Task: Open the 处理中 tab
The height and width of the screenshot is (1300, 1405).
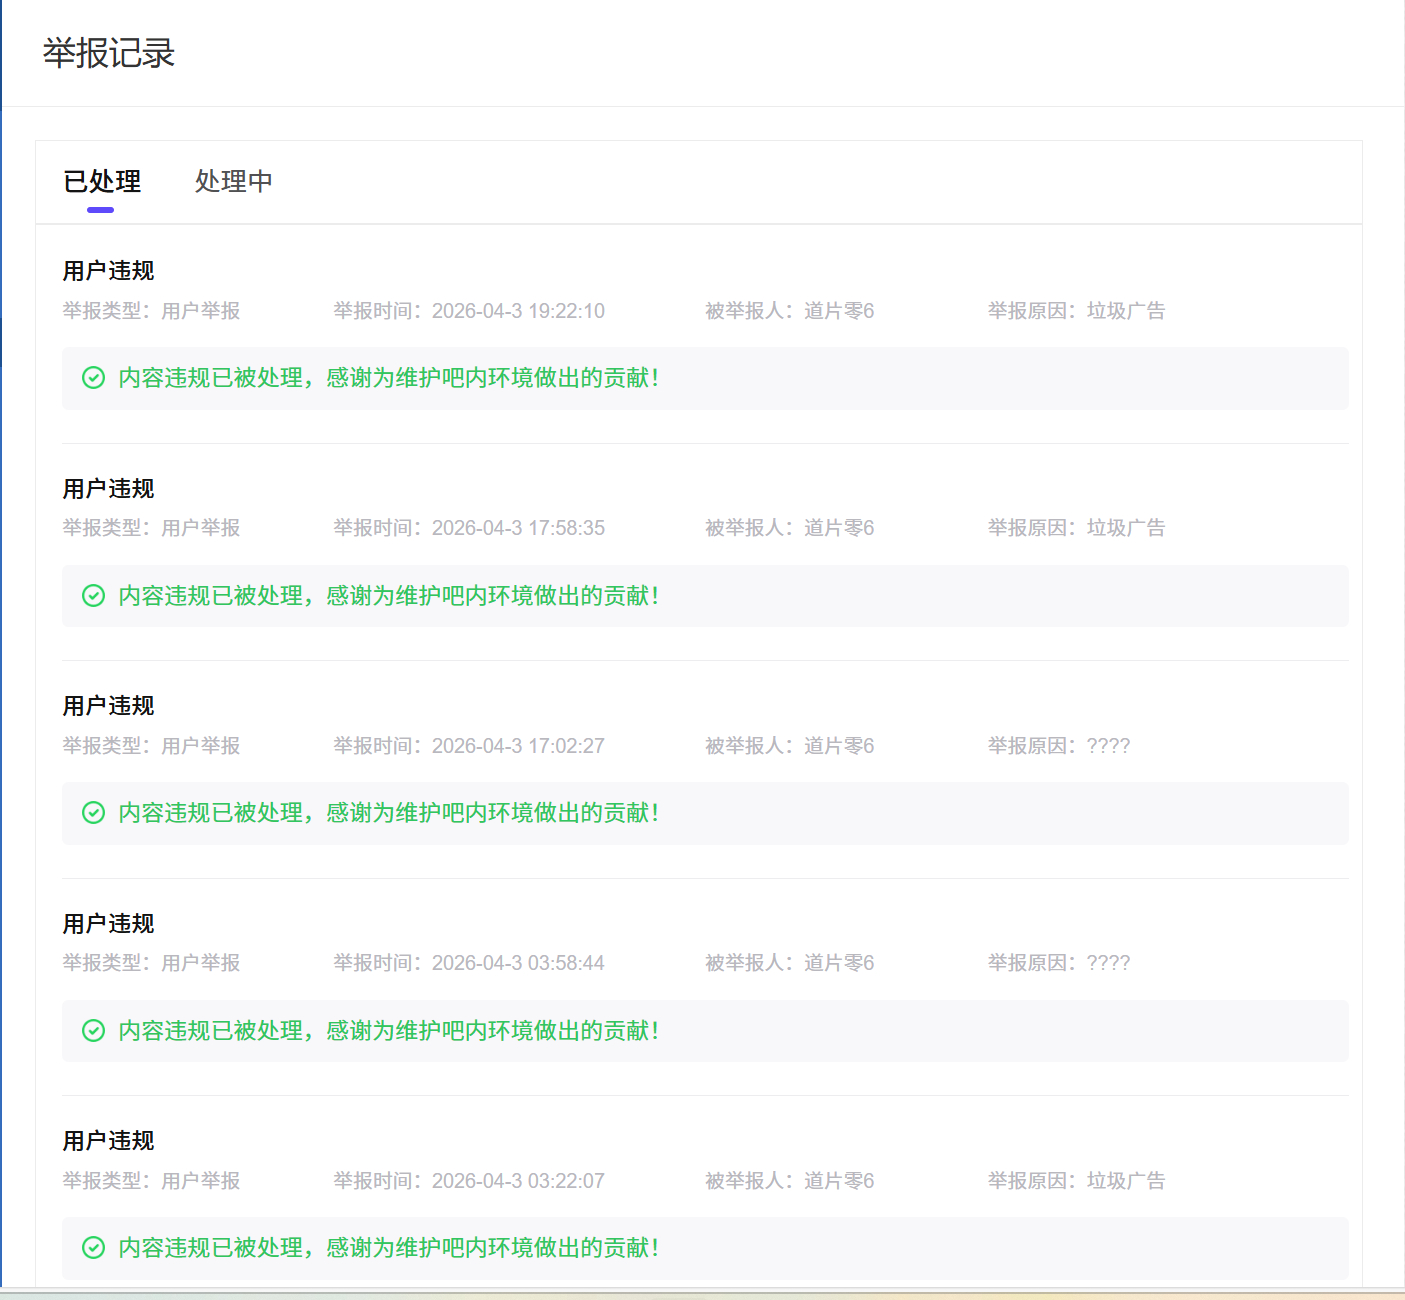Action: coord(233,181)
